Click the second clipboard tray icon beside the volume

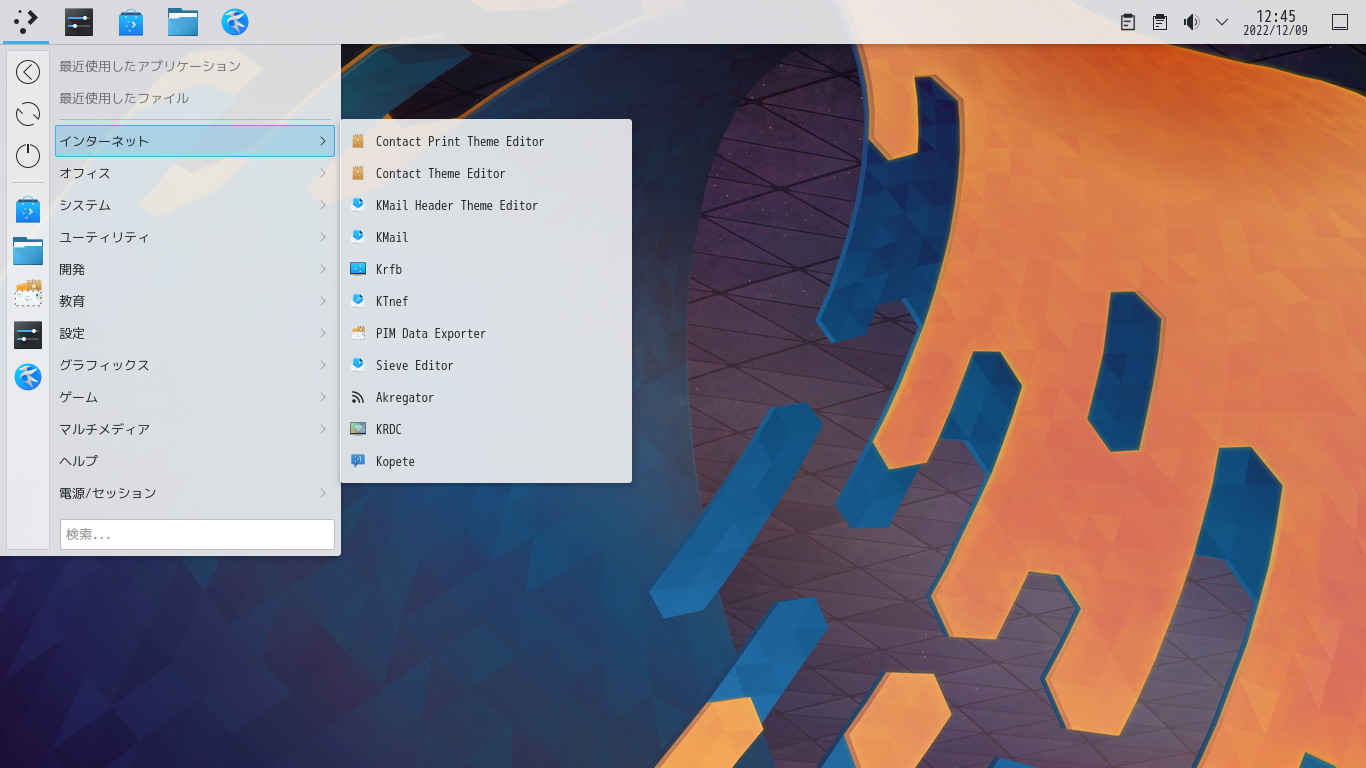[x=1160, y=22]
